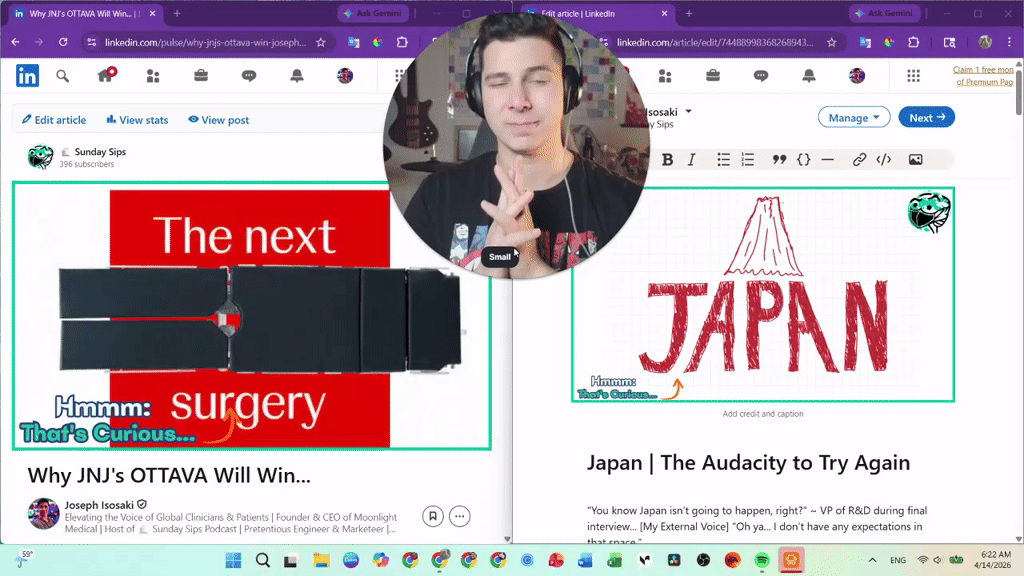Open Jobs briefcase in right window
This screenshot has width=1024, height=576.
pyautogui.click(x=713, y=76)
